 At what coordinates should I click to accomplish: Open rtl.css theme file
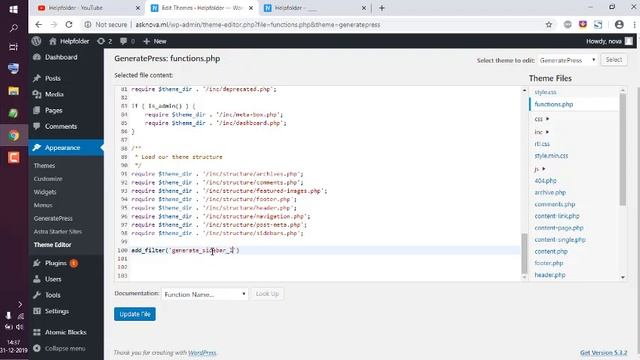(542, 144)
